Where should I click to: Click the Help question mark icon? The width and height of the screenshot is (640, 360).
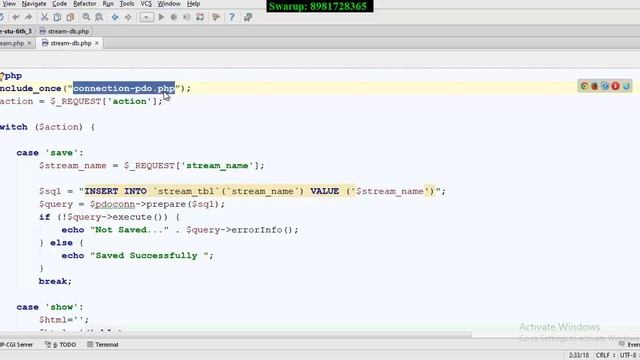[232, 17]
